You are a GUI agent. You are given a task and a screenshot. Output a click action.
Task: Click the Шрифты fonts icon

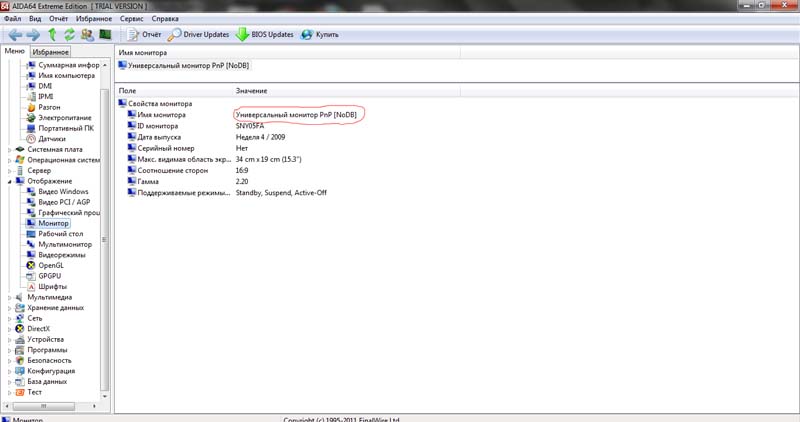31,287
